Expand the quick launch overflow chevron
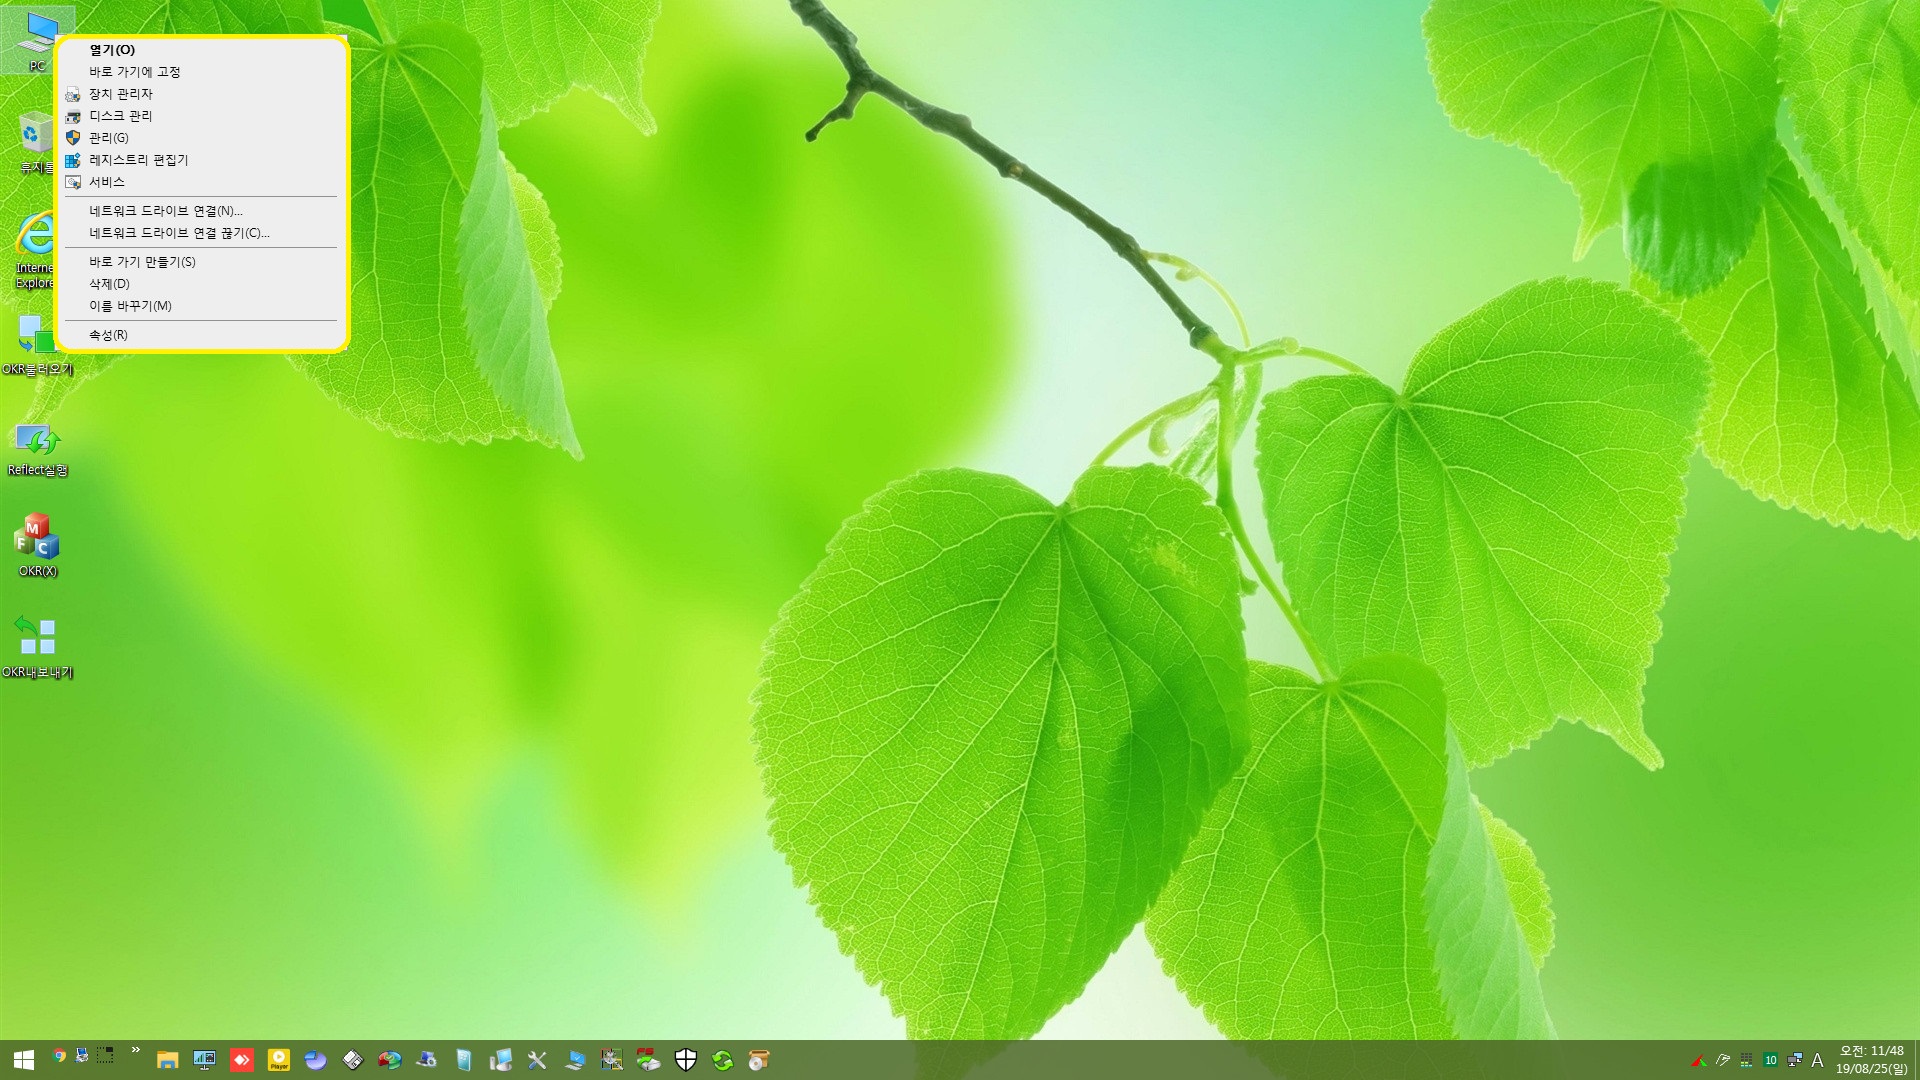This screenshot has height=1080, width=1920. (135, 1050)
